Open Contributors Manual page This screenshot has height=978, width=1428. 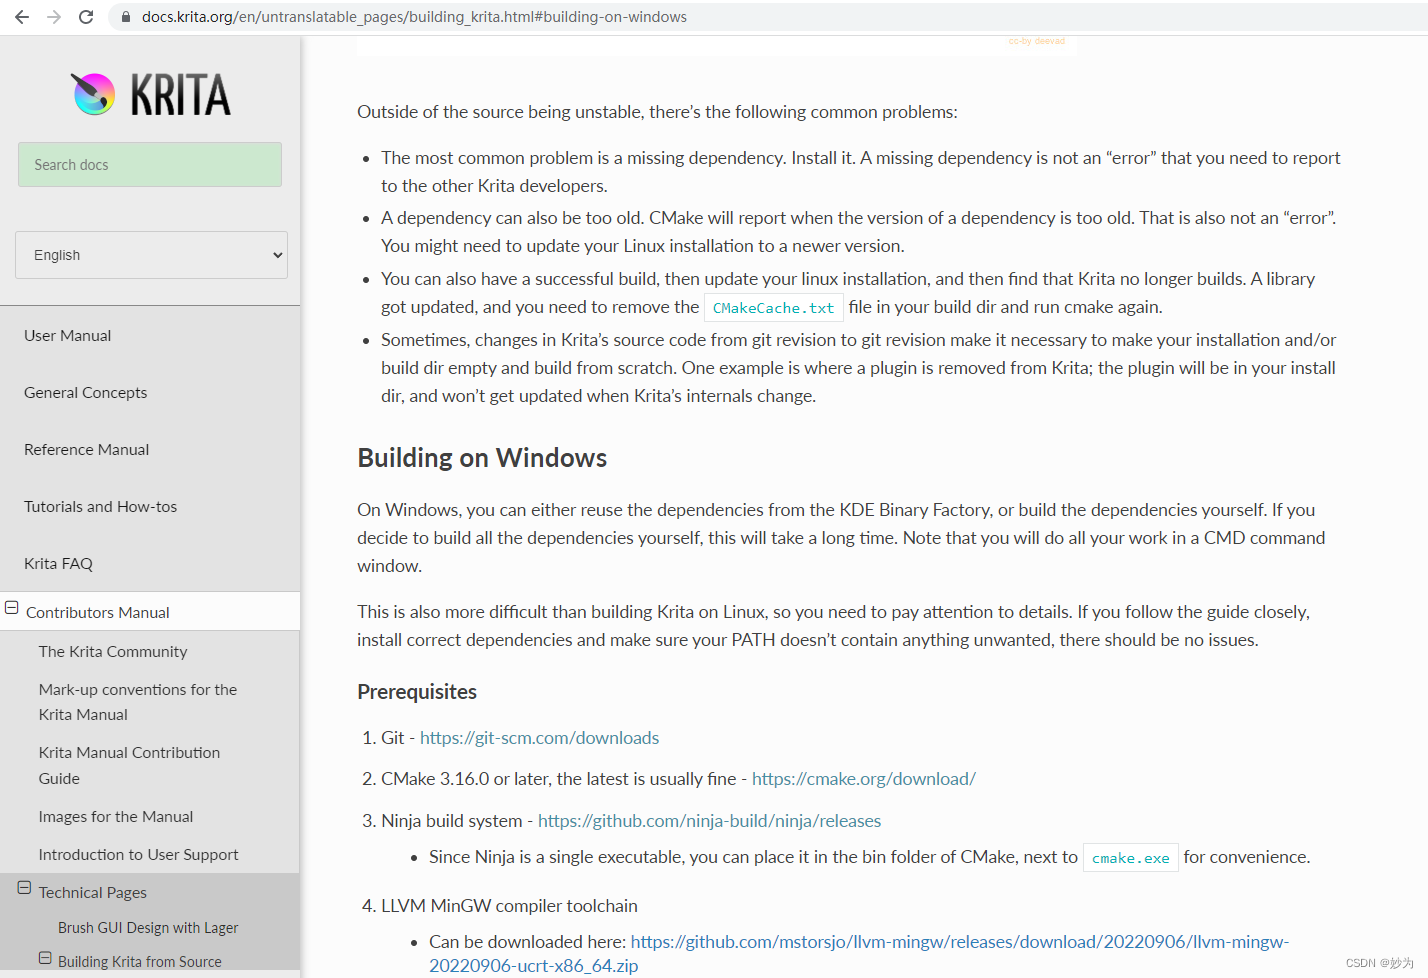[x=98, y=612]
